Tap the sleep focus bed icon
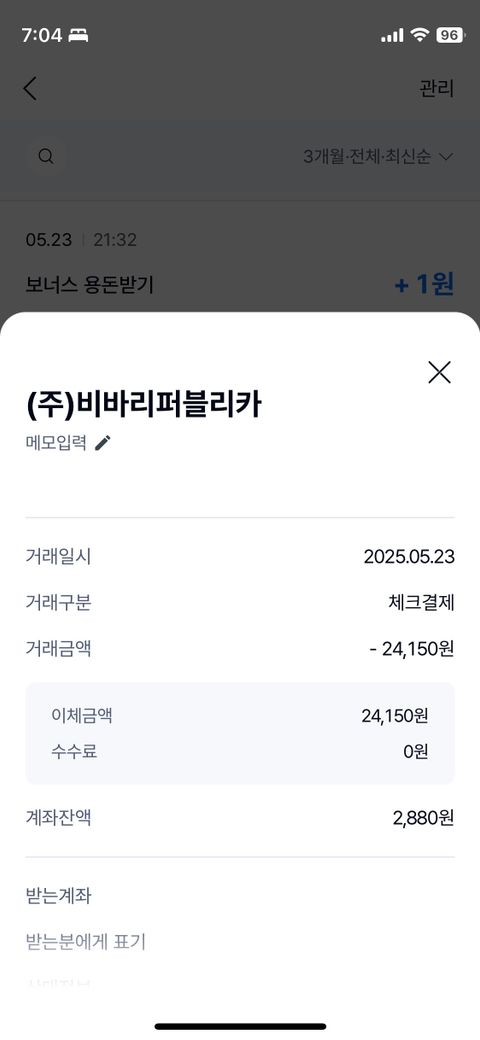 pos(78,36)
